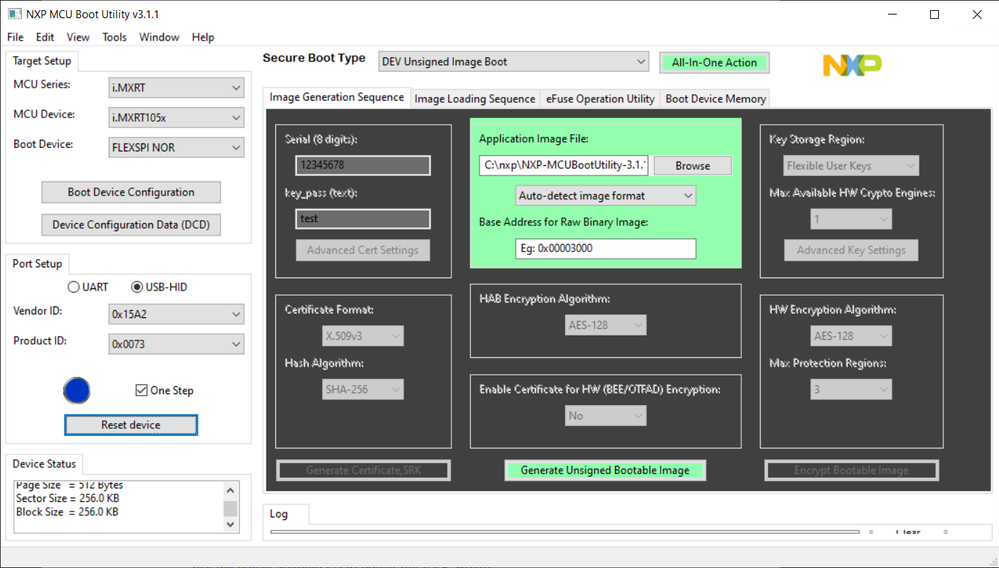Viewport: 999px width, 568px height.
Task: Open the MCU Device dropdown
Action: pyautogui.click(x=176, y=118)
